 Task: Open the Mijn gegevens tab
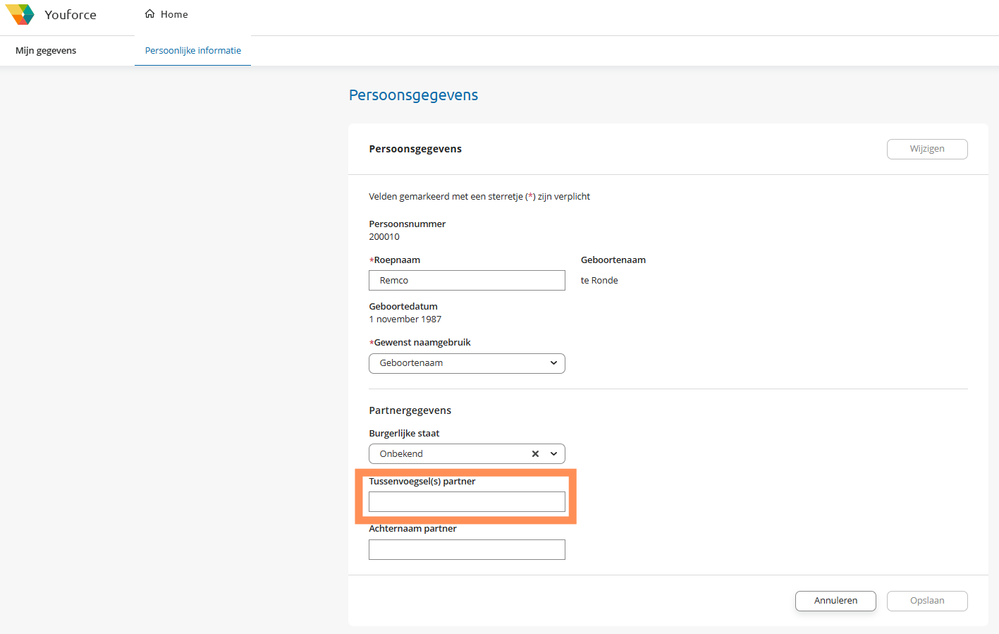pos(46,50)
